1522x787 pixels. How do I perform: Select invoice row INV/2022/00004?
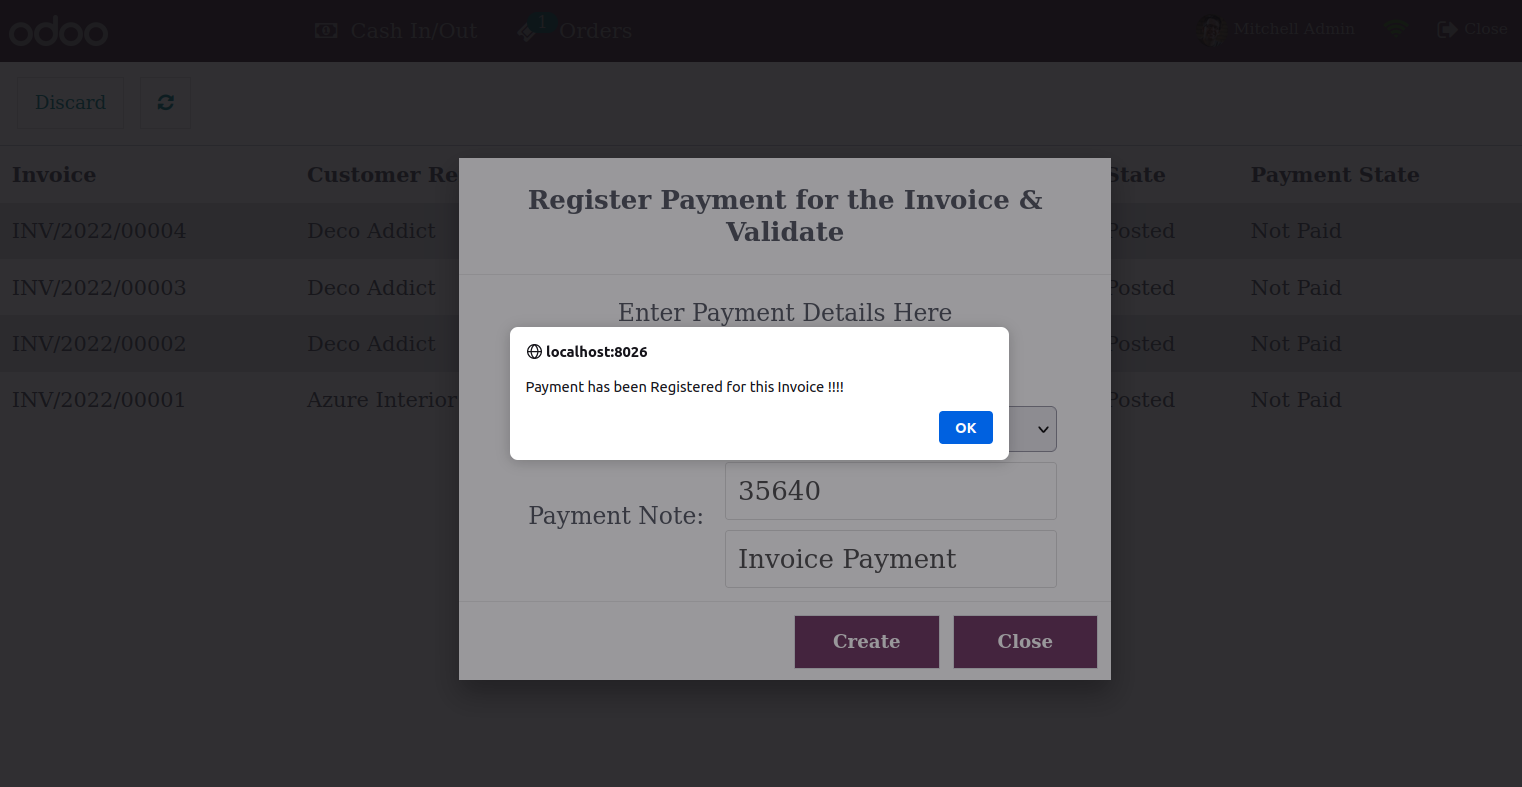761,231
